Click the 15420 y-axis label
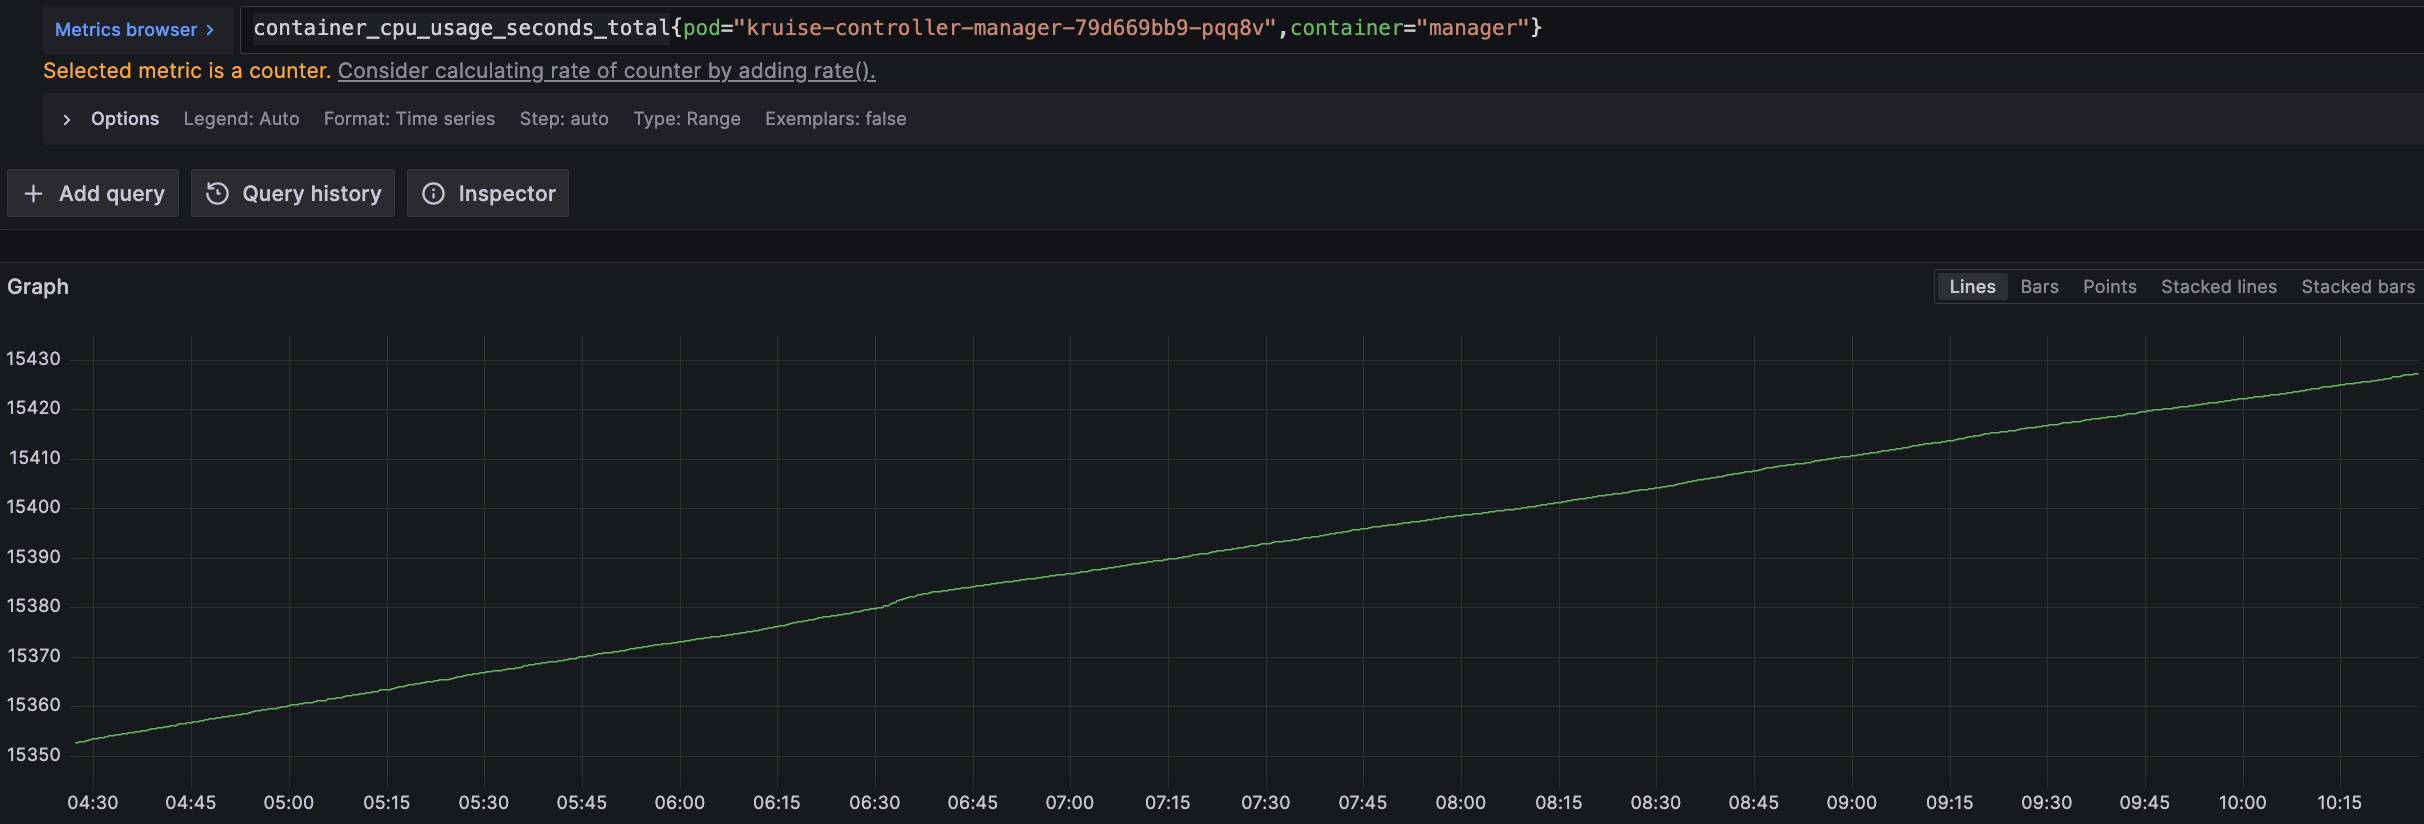The width and height of the screenshot is (2424, 824). (x=34, y=408)
